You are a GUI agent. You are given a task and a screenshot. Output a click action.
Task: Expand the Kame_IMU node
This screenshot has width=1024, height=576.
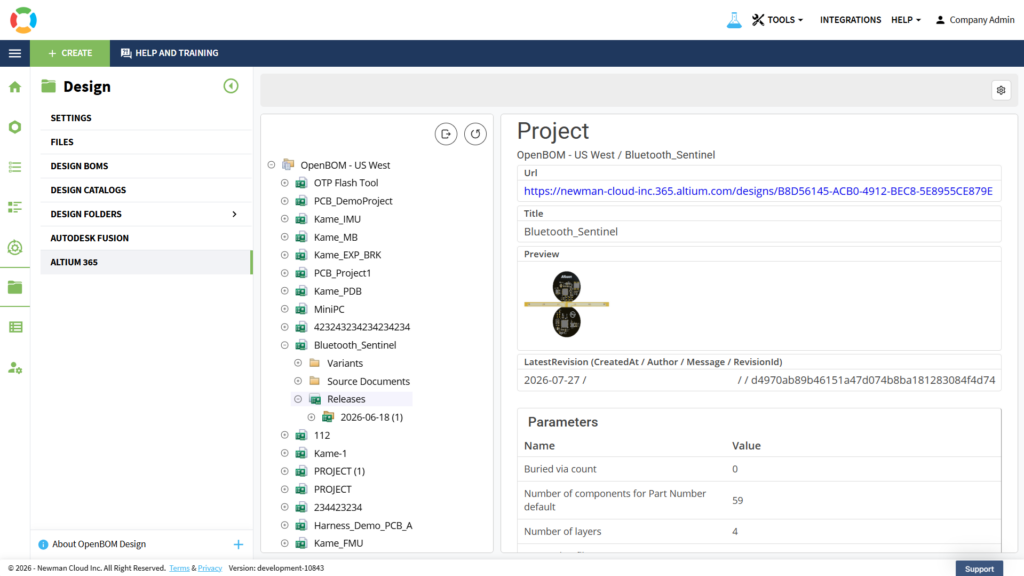tap(285, 219)
